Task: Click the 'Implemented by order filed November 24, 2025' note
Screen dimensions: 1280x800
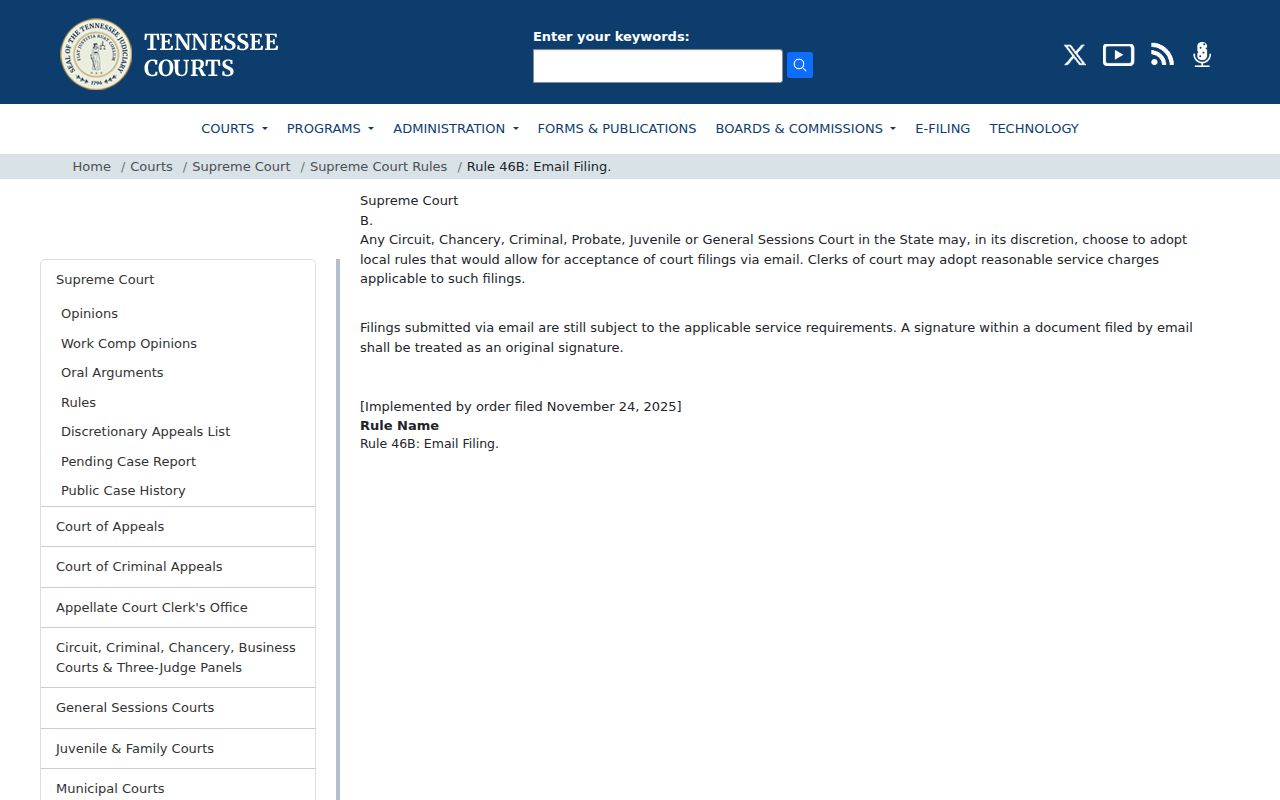Action: coord(520,407)
